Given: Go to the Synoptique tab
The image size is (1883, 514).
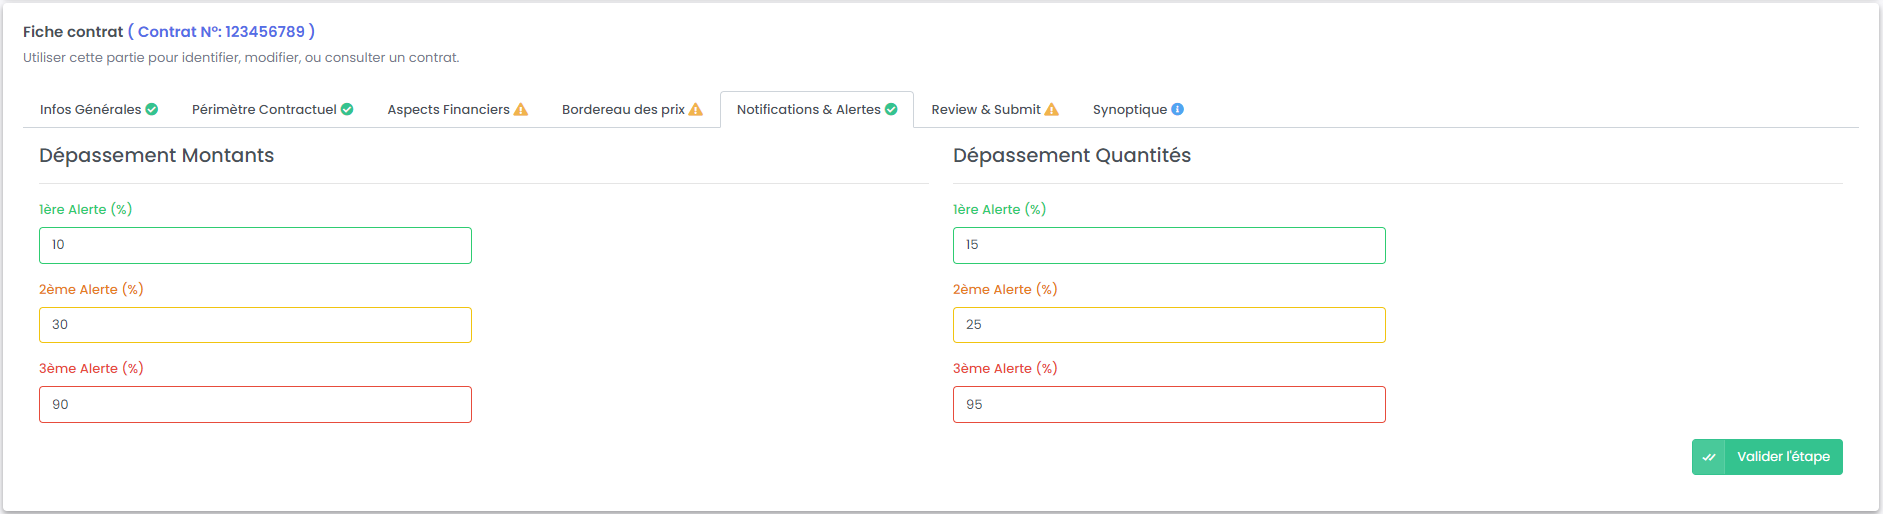Looking at the screenshot, I should (x=1129, y=109).
